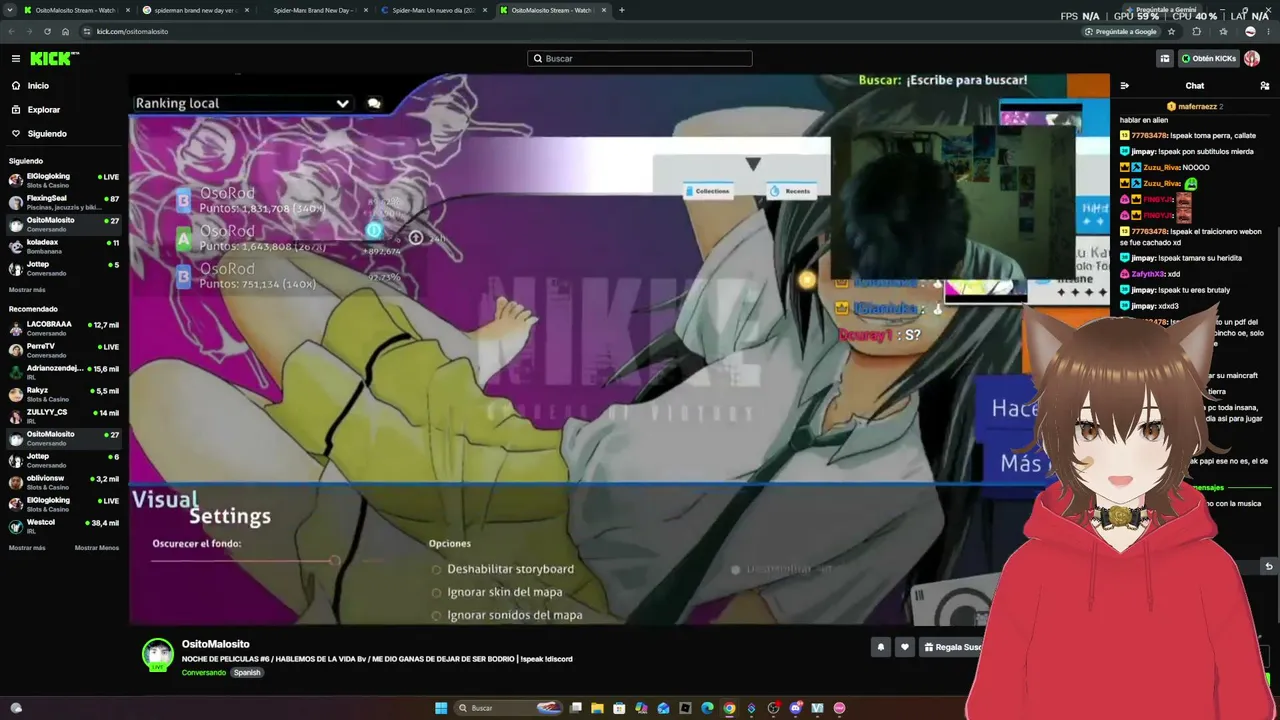Screen dimensions: 1280x720
Task: Open the Chrome profile avatar
Action: 1250,31
